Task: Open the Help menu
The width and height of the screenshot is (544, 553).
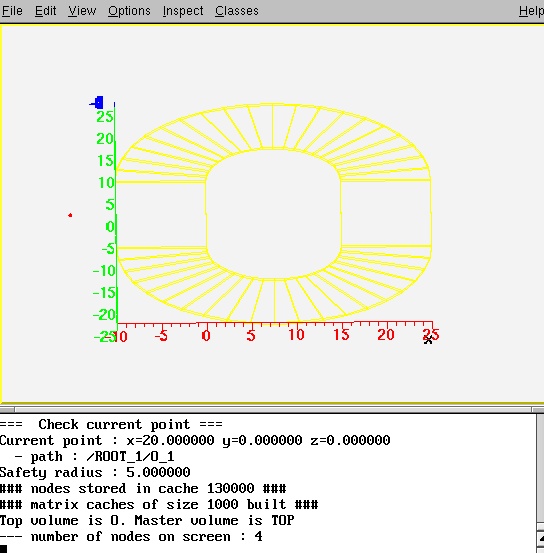Action: coord(531,11)
